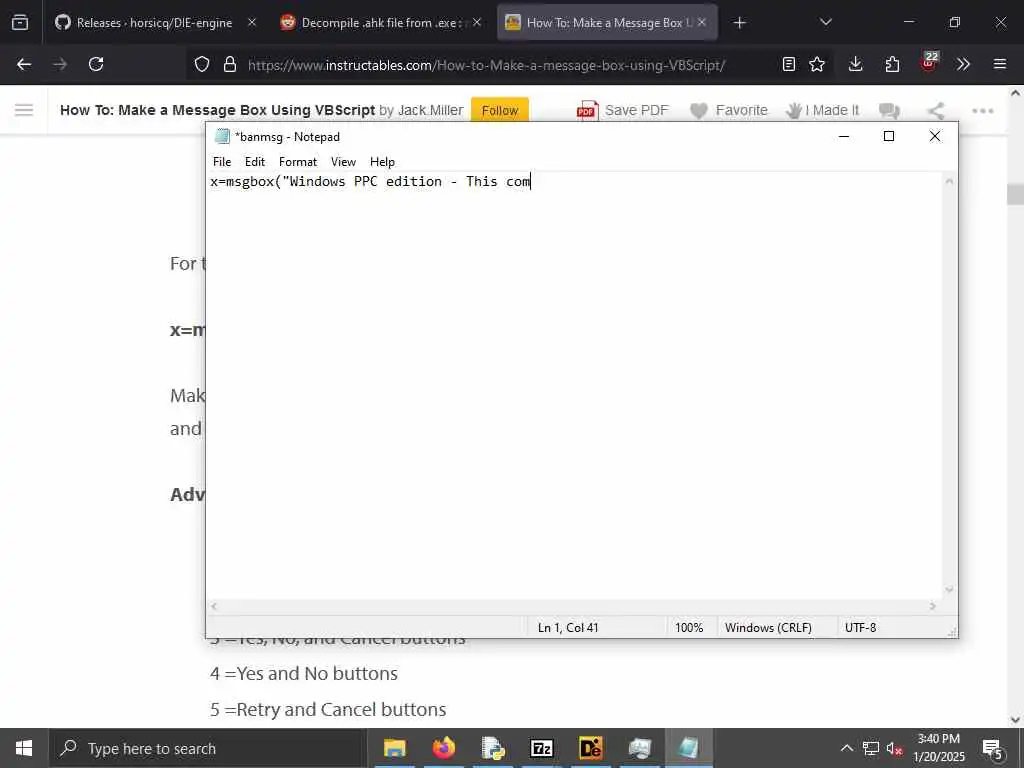
Task: Open muted volume tray icon
Action: point(894,748)
